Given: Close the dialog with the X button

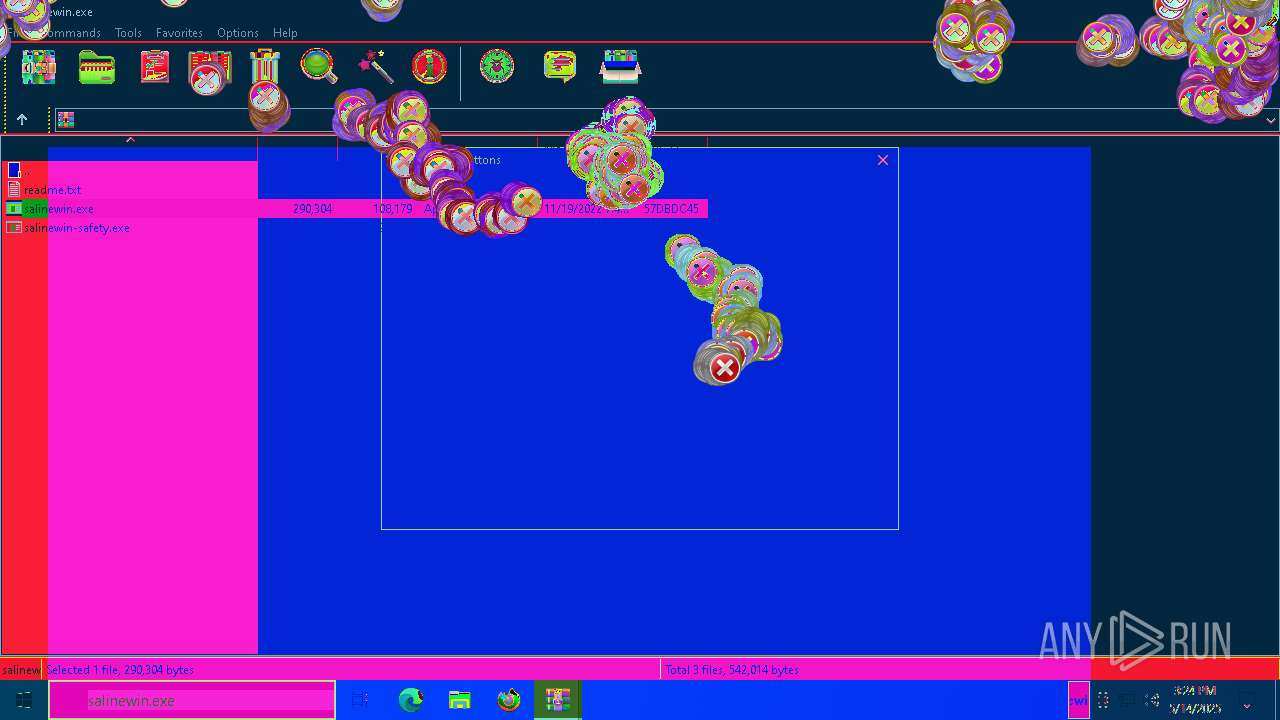Looking at the screenshot, I should pos(883,160).
